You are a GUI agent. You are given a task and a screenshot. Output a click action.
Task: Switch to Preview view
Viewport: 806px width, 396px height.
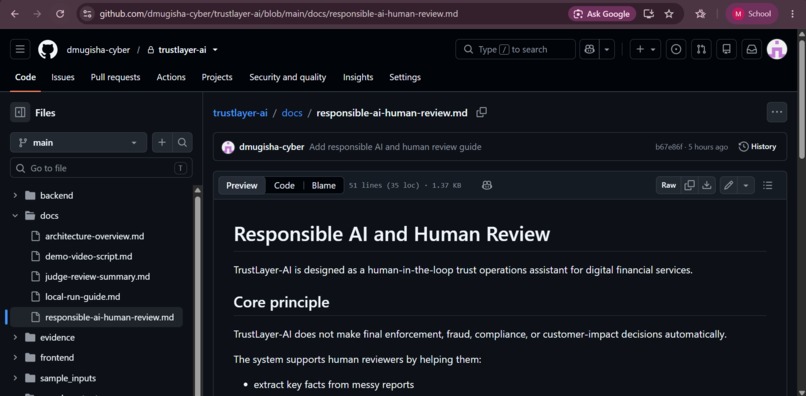pos(242,186)
